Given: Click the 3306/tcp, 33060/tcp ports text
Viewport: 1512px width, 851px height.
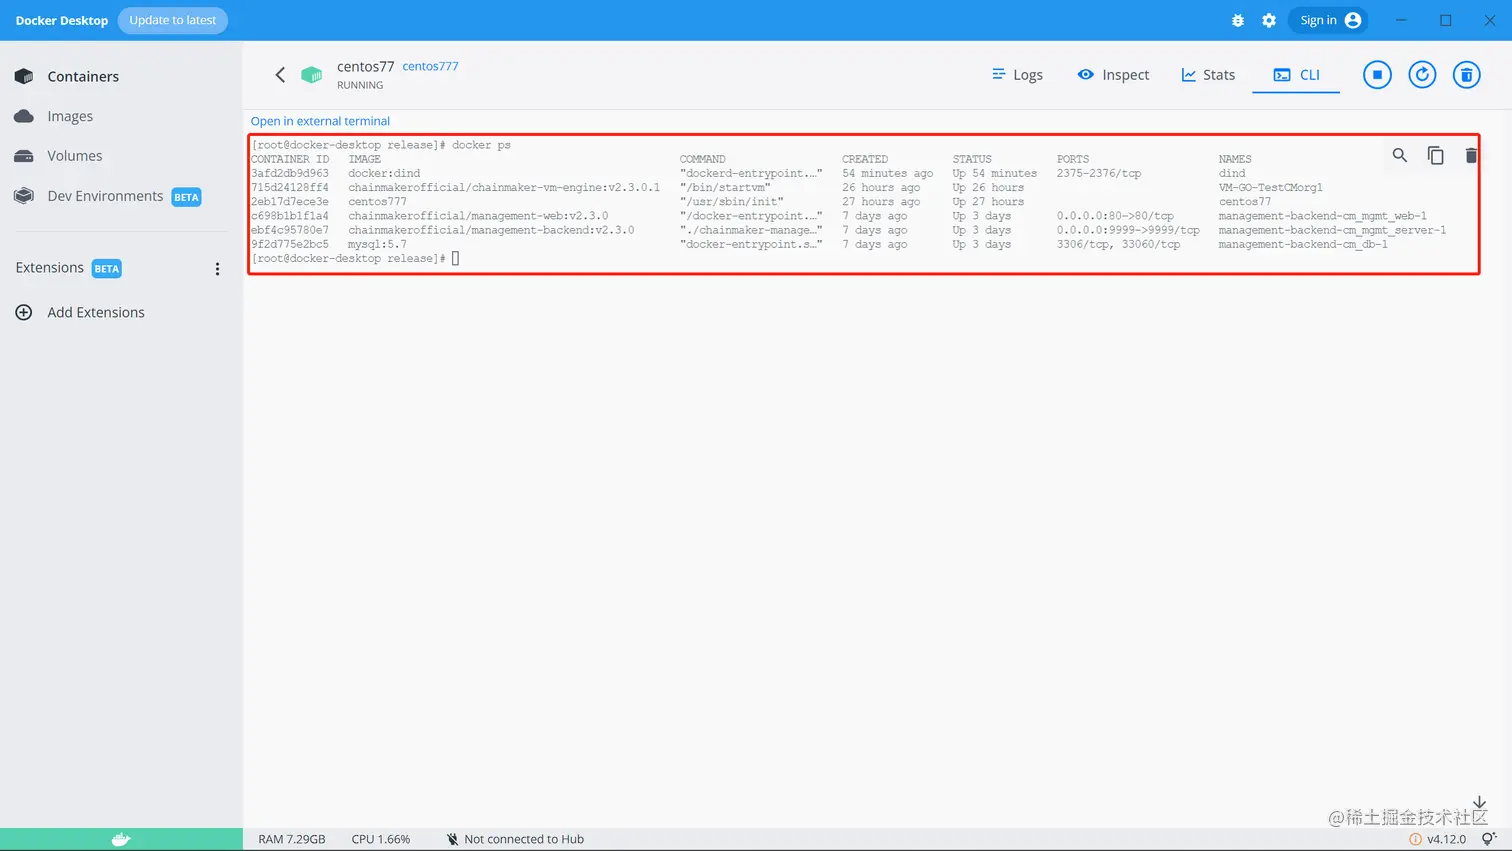Looking at the screenshot, I should pyautogui.click(x=1118, y=244).
